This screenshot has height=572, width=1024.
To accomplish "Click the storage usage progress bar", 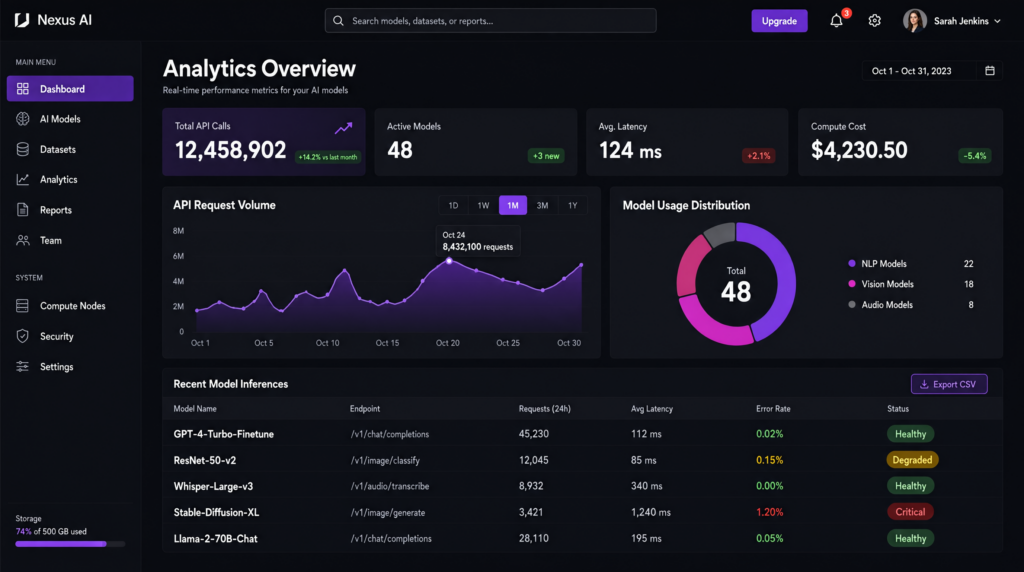I will [70, 543].
